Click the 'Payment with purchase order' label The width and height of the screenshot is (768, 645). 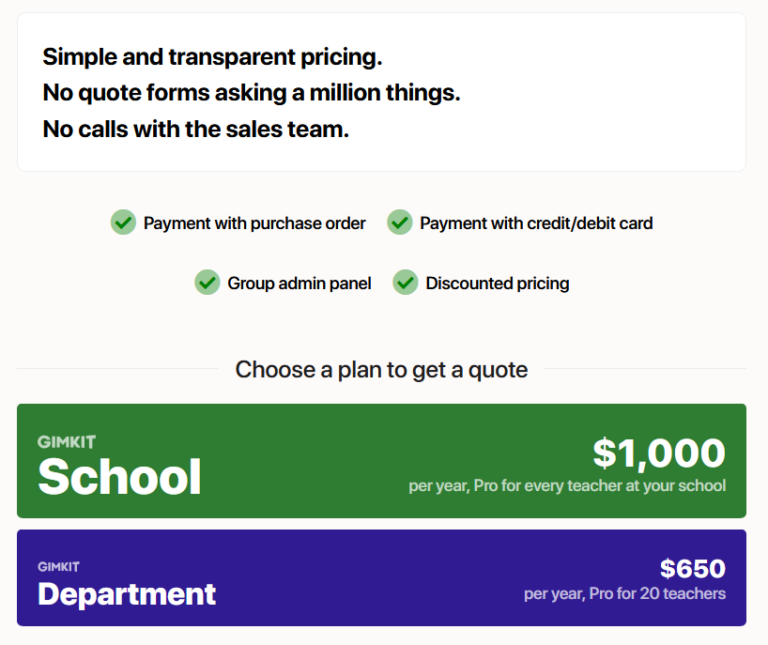(x=255, y=223)
